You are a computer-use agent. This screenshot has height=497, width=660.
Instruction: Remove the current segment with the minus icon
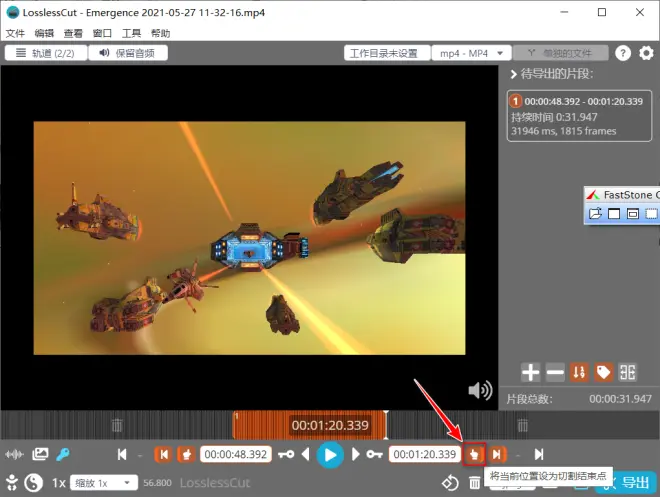[x=555, y=372]
